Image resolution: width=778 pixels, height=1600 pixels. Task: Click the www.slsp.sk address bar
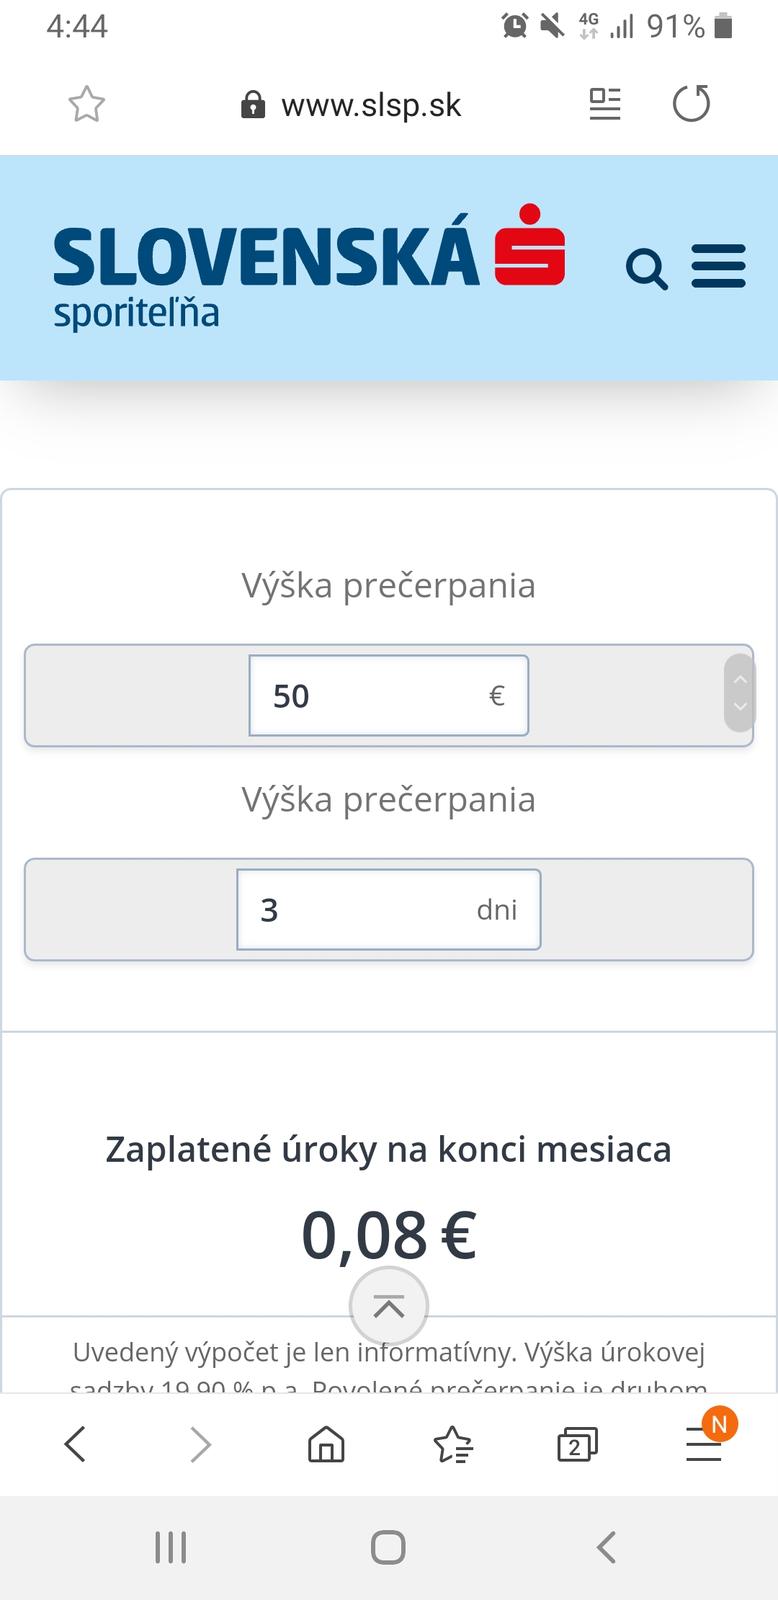(370, 105)
